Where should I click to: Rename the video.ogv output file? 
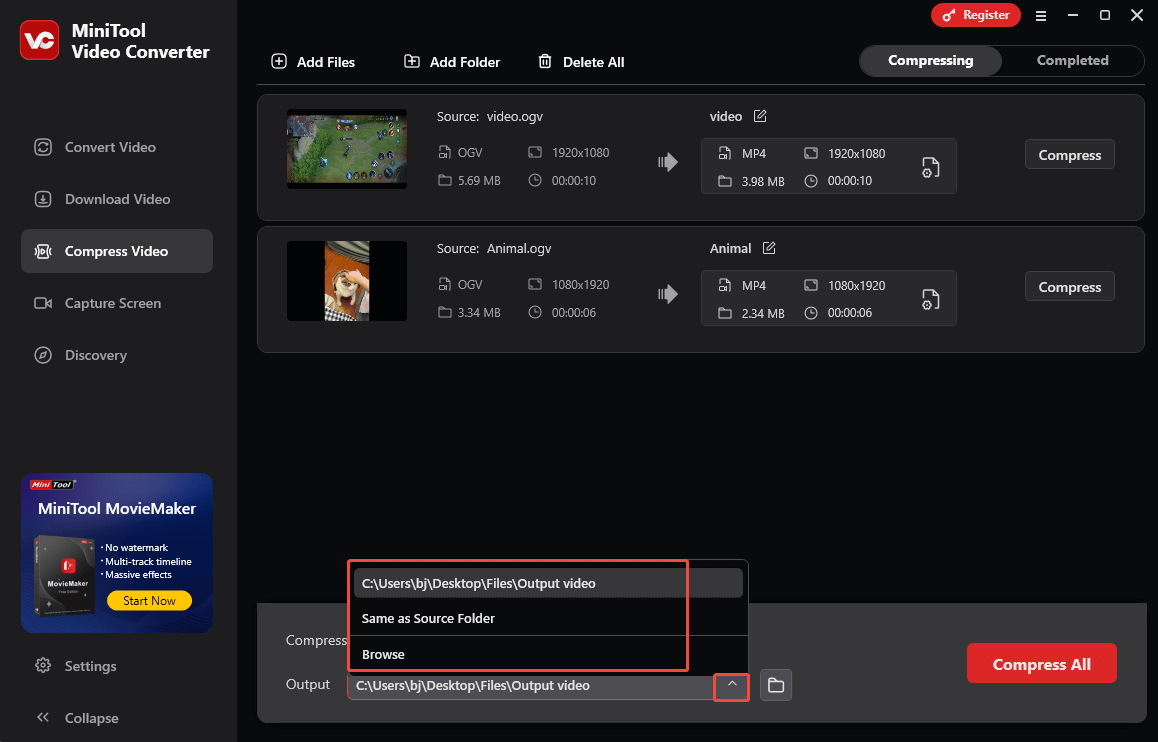[760, 116]
